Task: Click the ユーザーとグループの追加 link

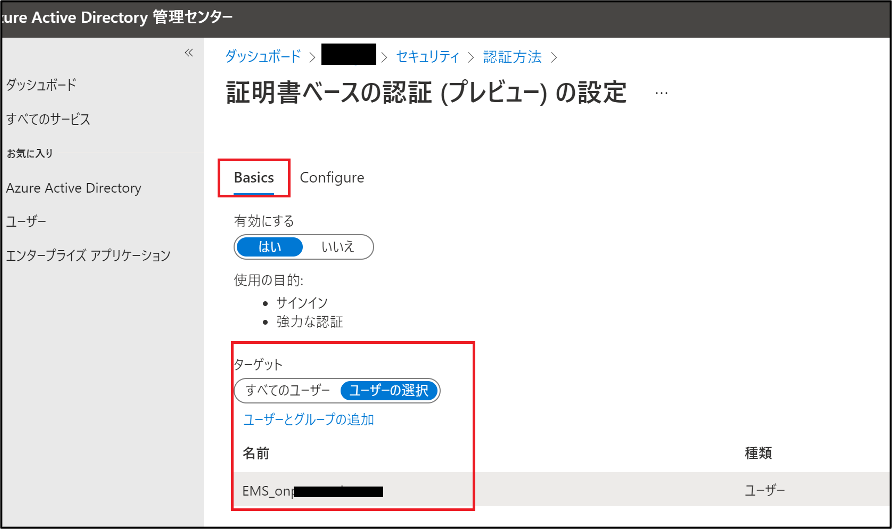Action: (x=308, y=420)
